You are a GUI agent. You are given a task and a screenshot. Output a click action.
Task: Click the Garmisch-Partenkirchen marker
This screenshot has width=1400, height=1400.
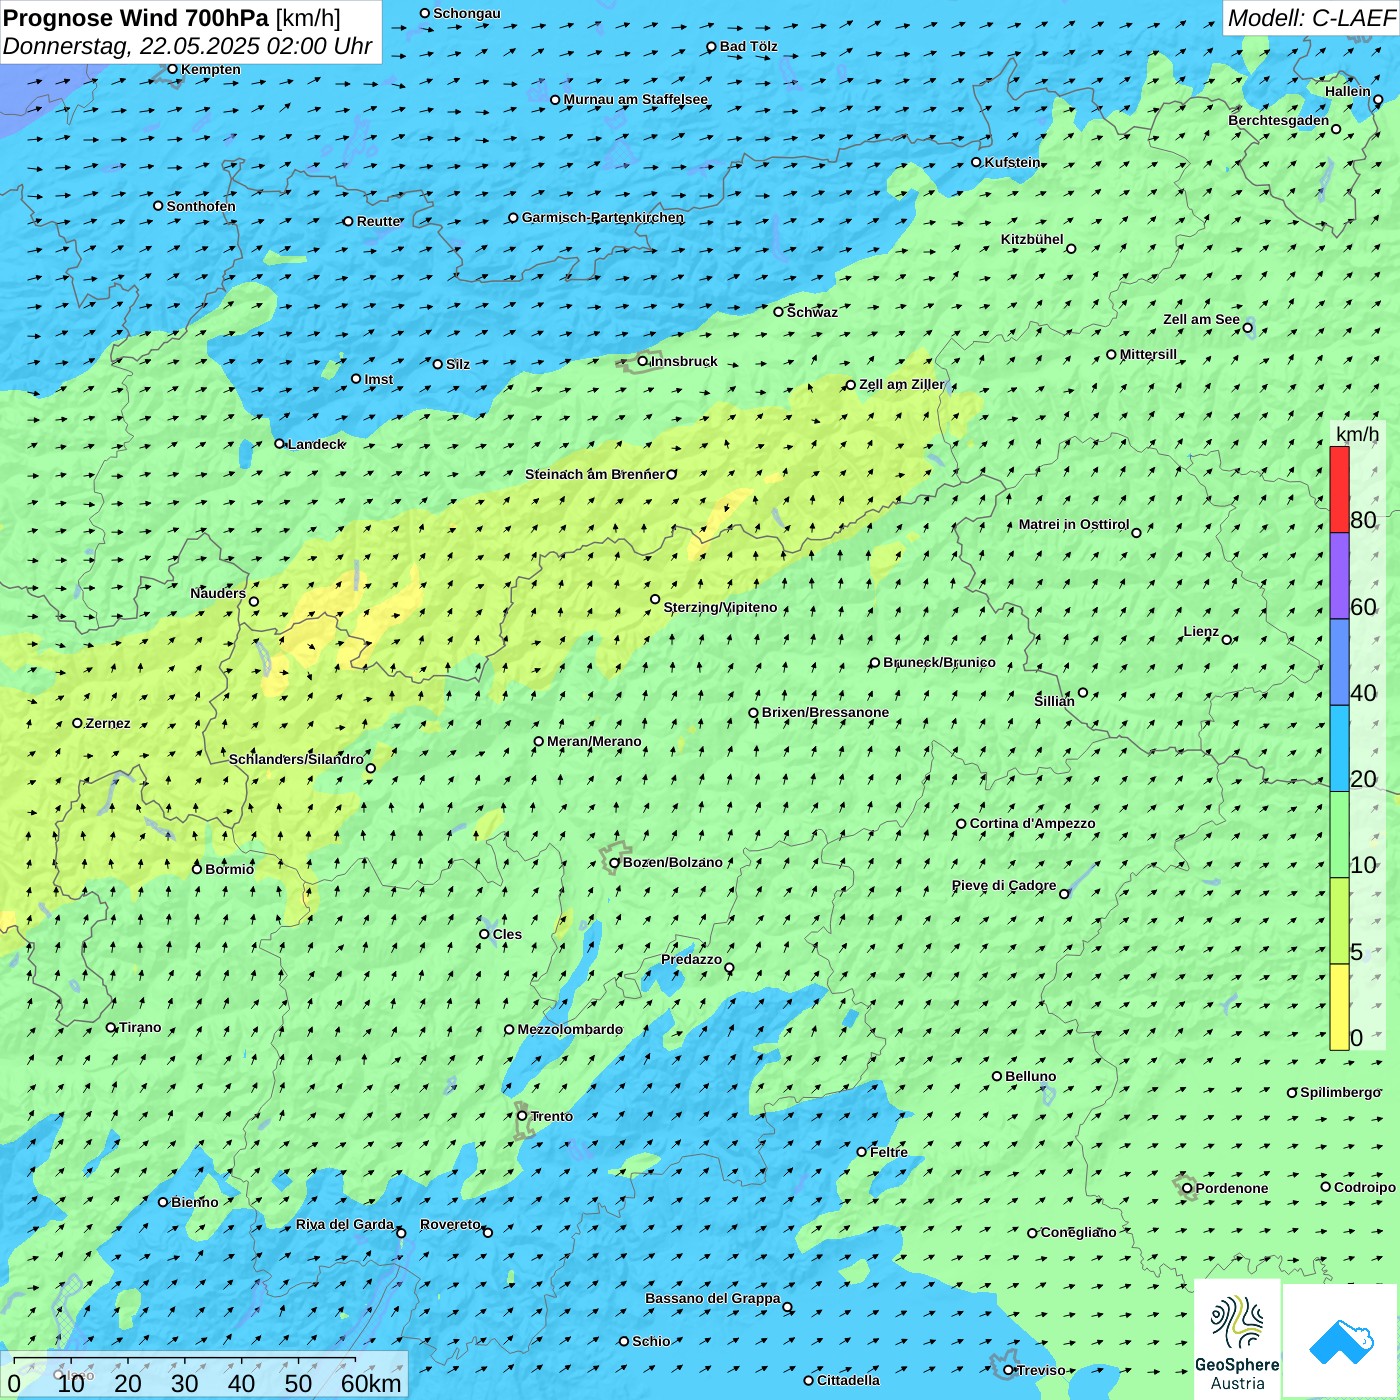(x=513, y=218)
